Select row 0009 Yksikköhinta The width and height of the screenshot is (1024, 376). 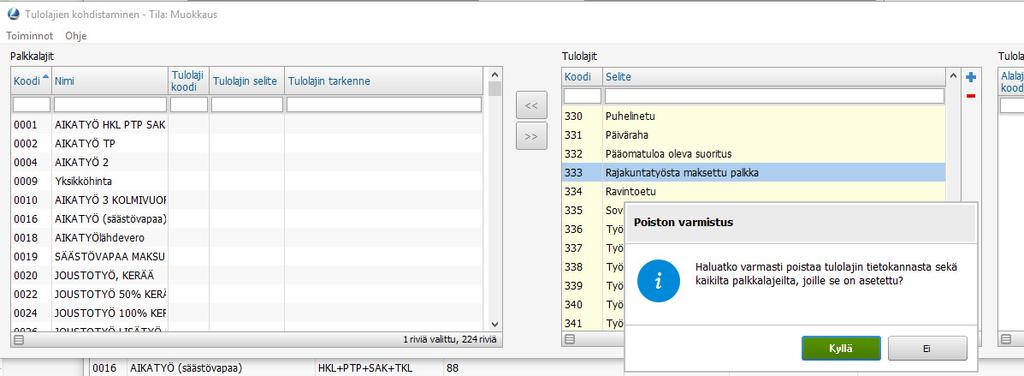[x=248, y=181]
